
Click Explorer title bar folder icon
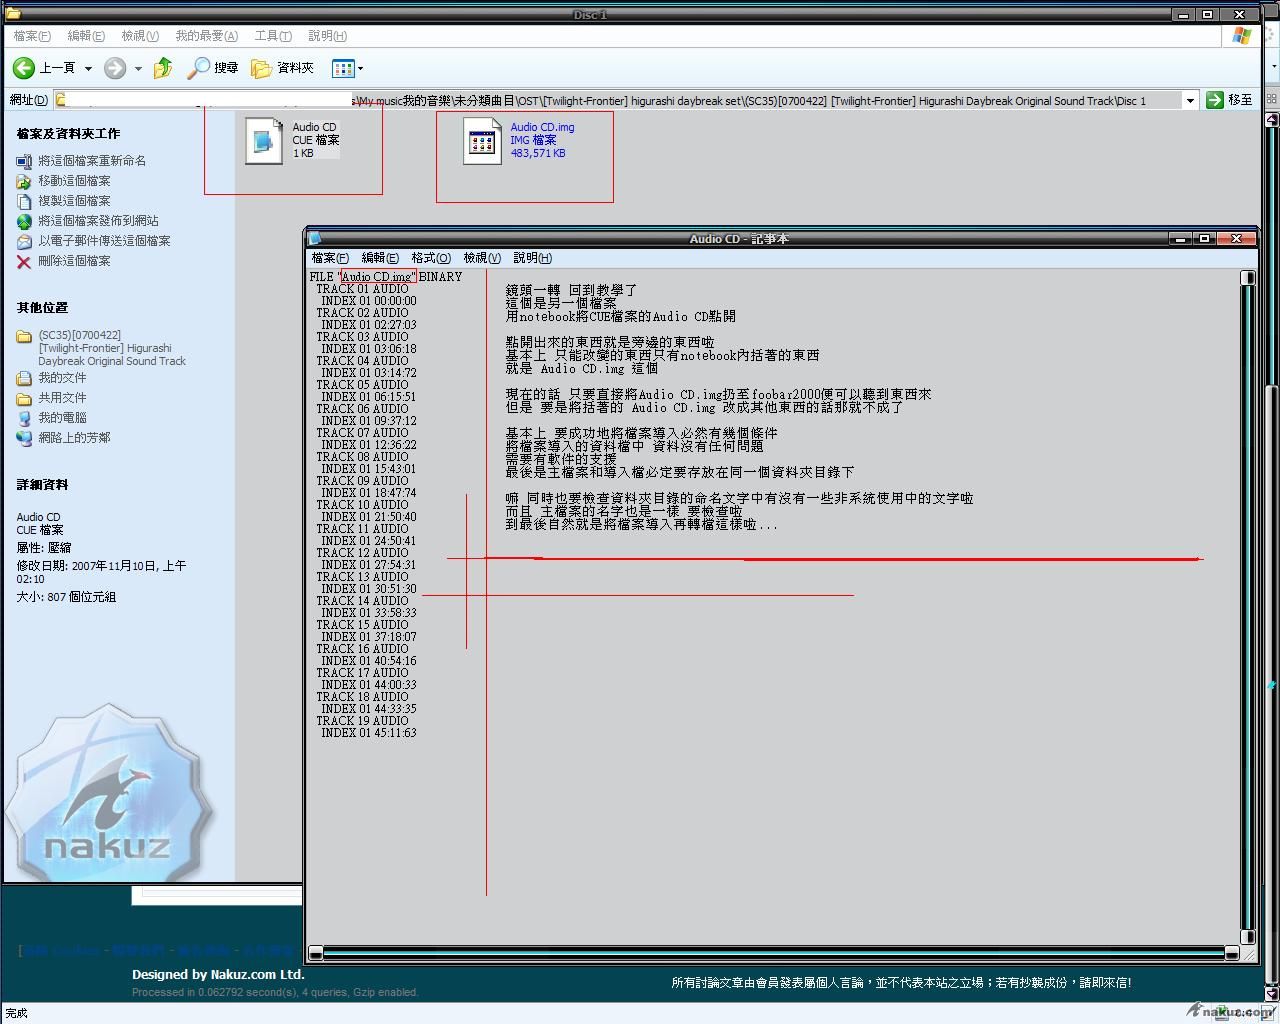point(13,14)
